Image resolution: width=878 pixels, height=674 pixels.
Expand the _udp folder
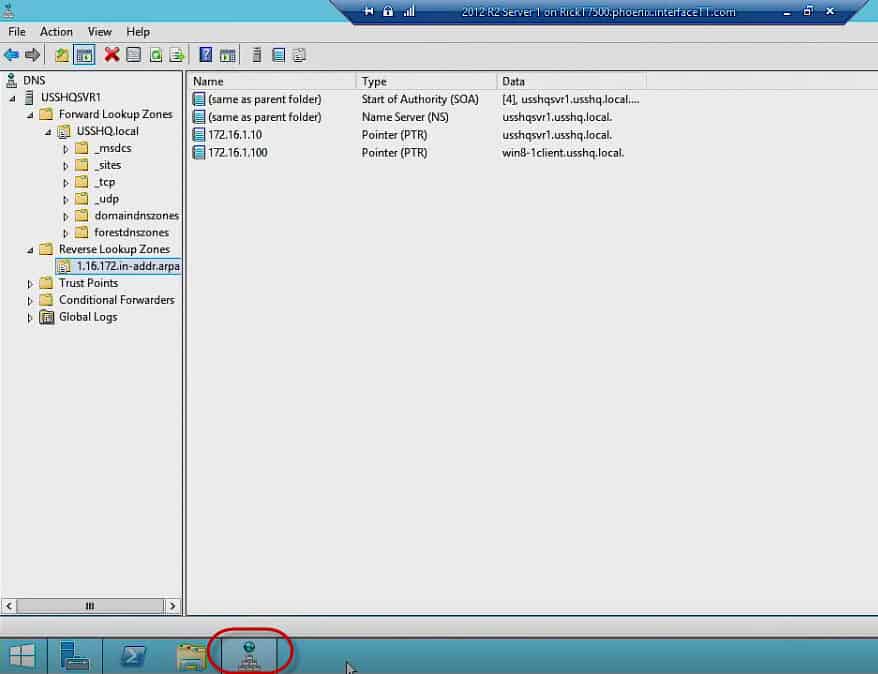point(66,199)
